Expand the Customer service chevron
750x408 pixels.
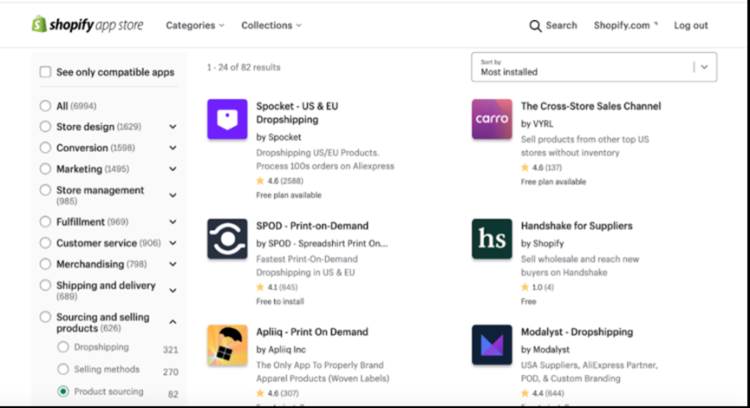click(x=173, y=243)
